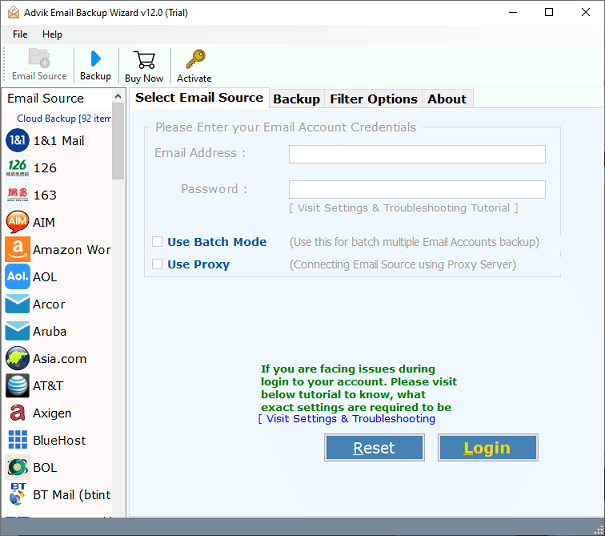Pick AT&T from the email sources

[x=48, y=386]
